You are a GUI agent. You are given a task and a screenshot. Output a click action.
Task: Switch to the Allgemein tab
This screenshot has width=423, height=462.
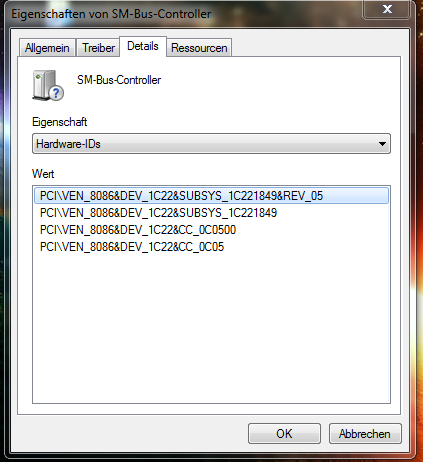coord(47,48)
